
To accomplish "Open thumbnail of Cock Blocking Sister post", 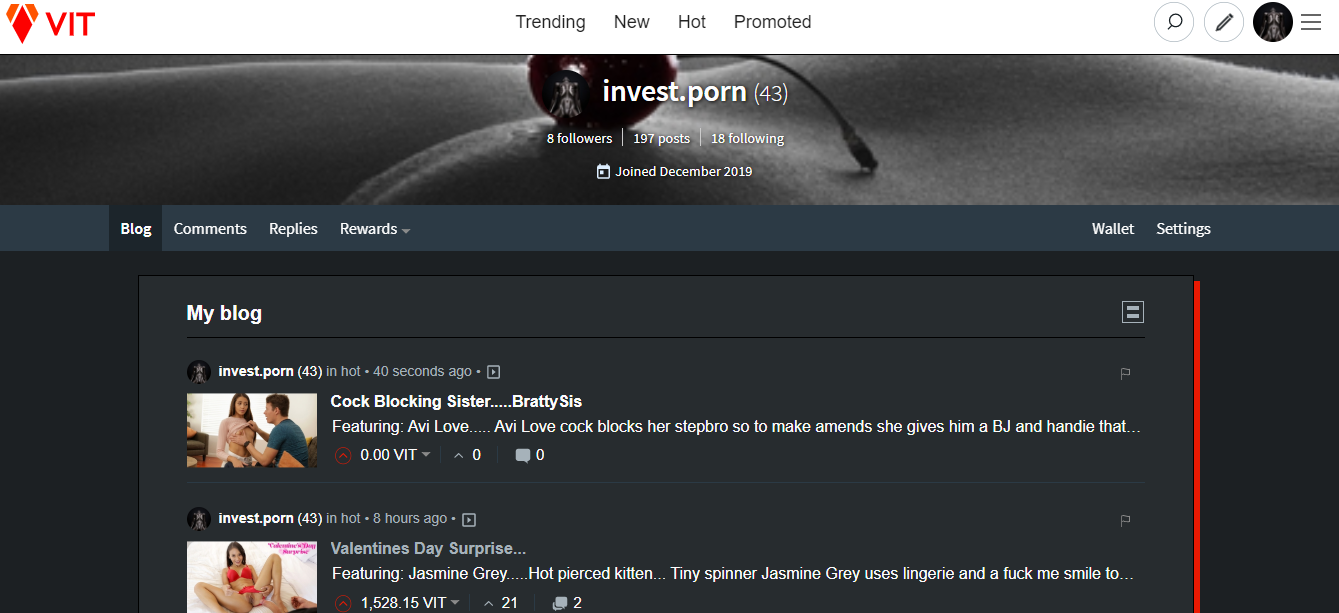I will [x=251, y=430].
